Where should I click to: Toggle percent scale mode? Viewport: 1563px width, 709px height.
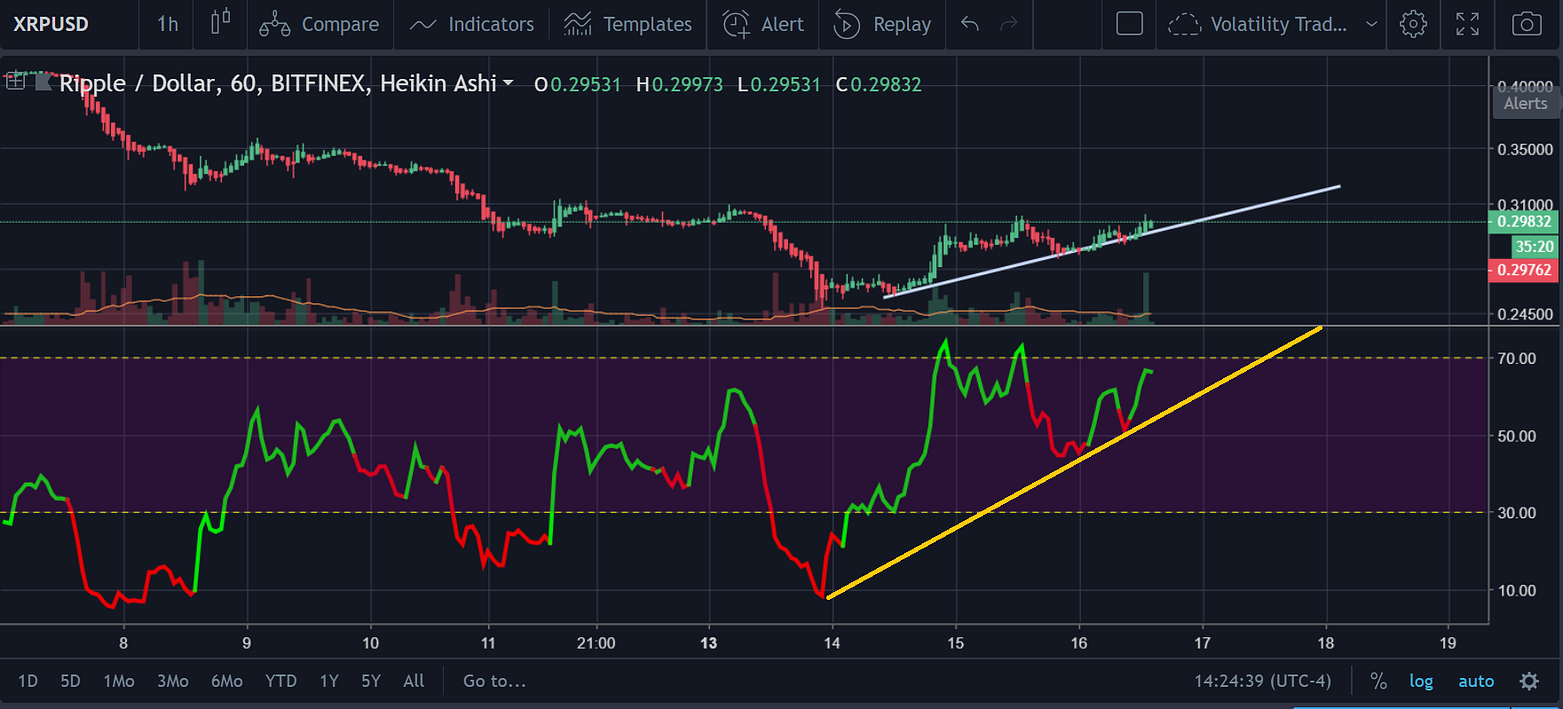[x=1378, y=681]
